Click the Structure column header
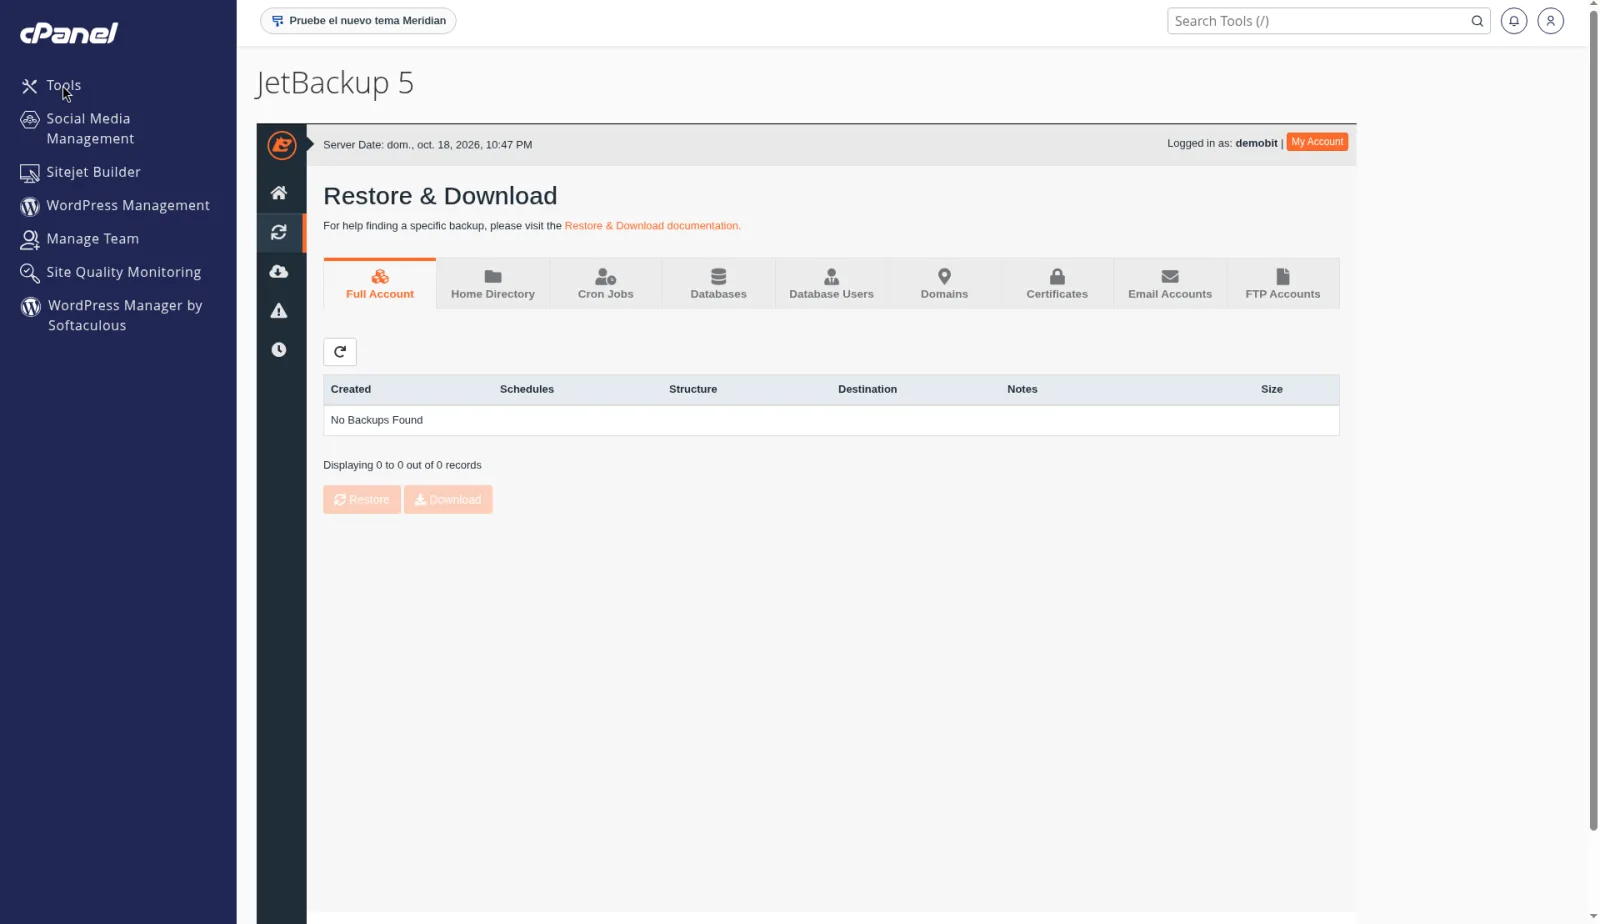 tap(693, 390)
